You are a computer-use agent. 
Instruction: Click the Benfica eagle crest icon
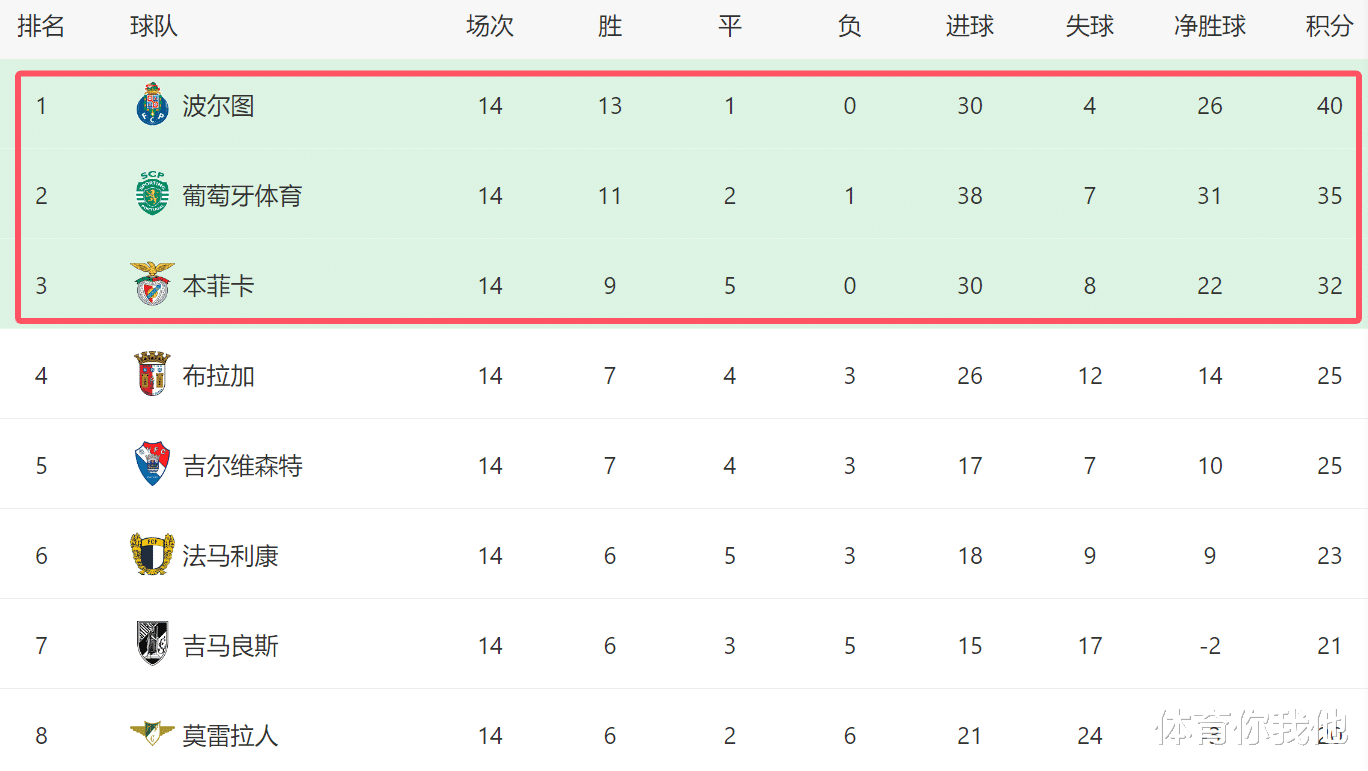pyautogui.click(x=152, y=284)
